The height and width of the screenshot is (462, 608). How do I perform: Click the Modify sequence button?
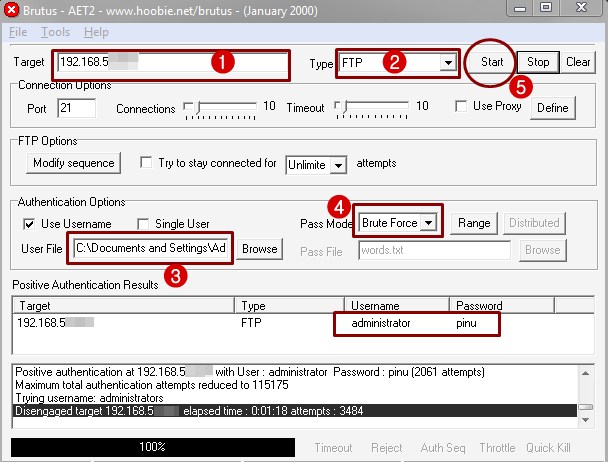pyautogui.click(x=74, y=163)
